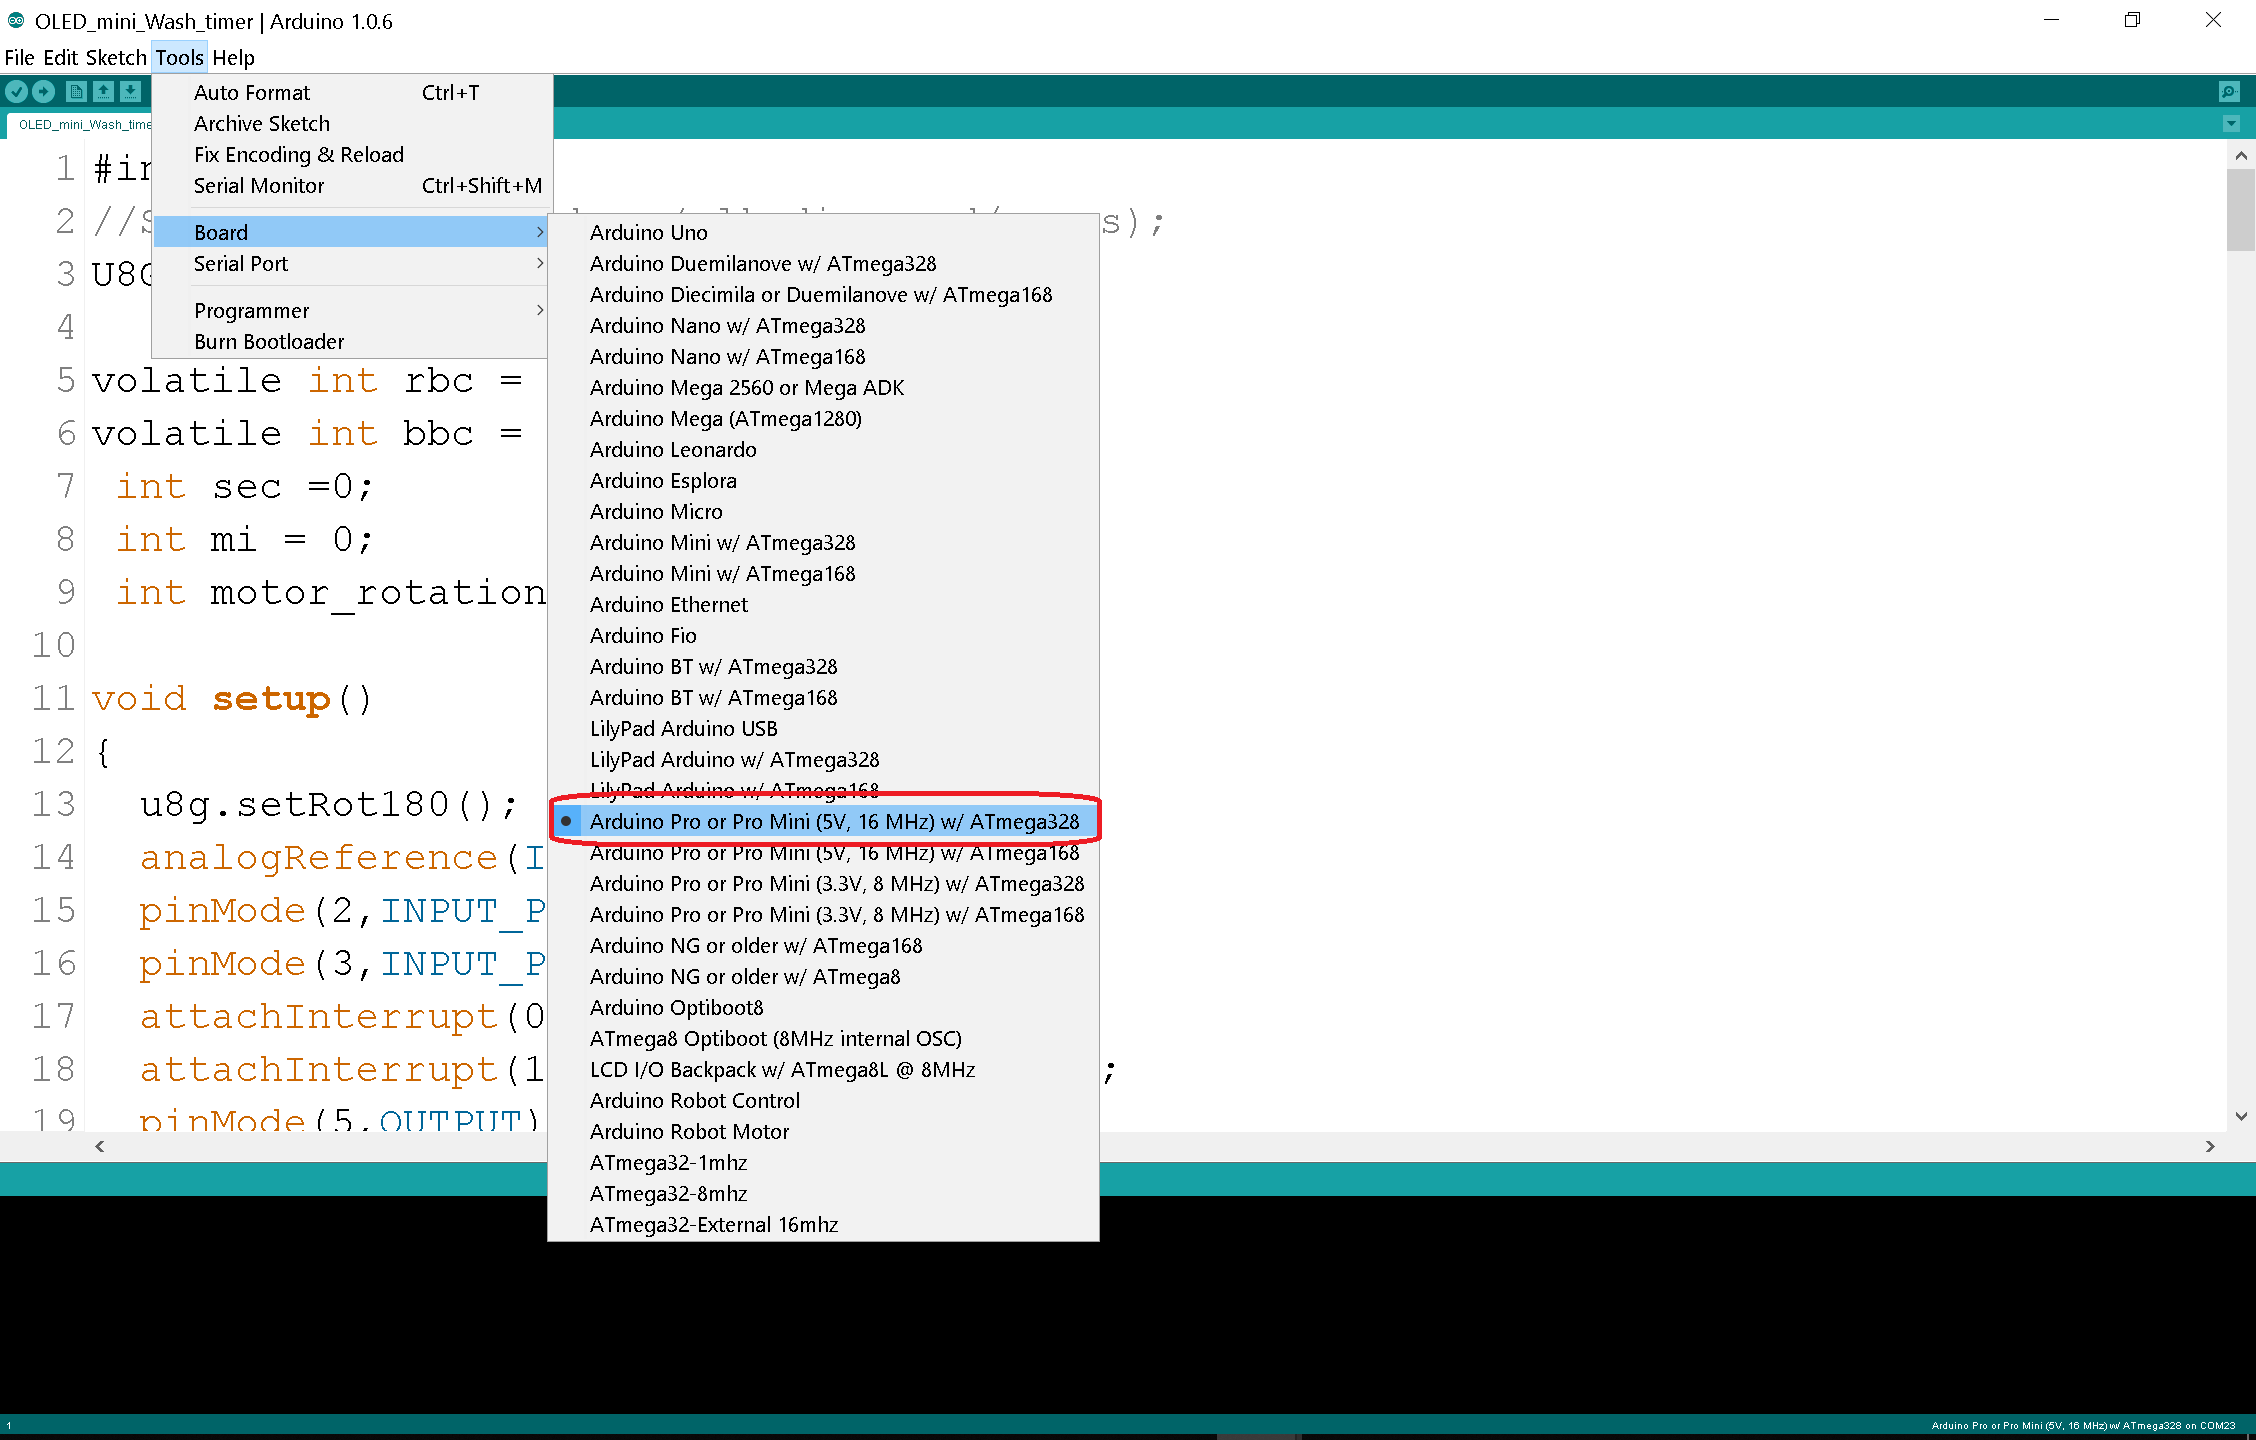Image resolution: width=2256 pixels, height=1440 pixels.
Task: Select Arduino Uno board option
Action: pos(648,233)
